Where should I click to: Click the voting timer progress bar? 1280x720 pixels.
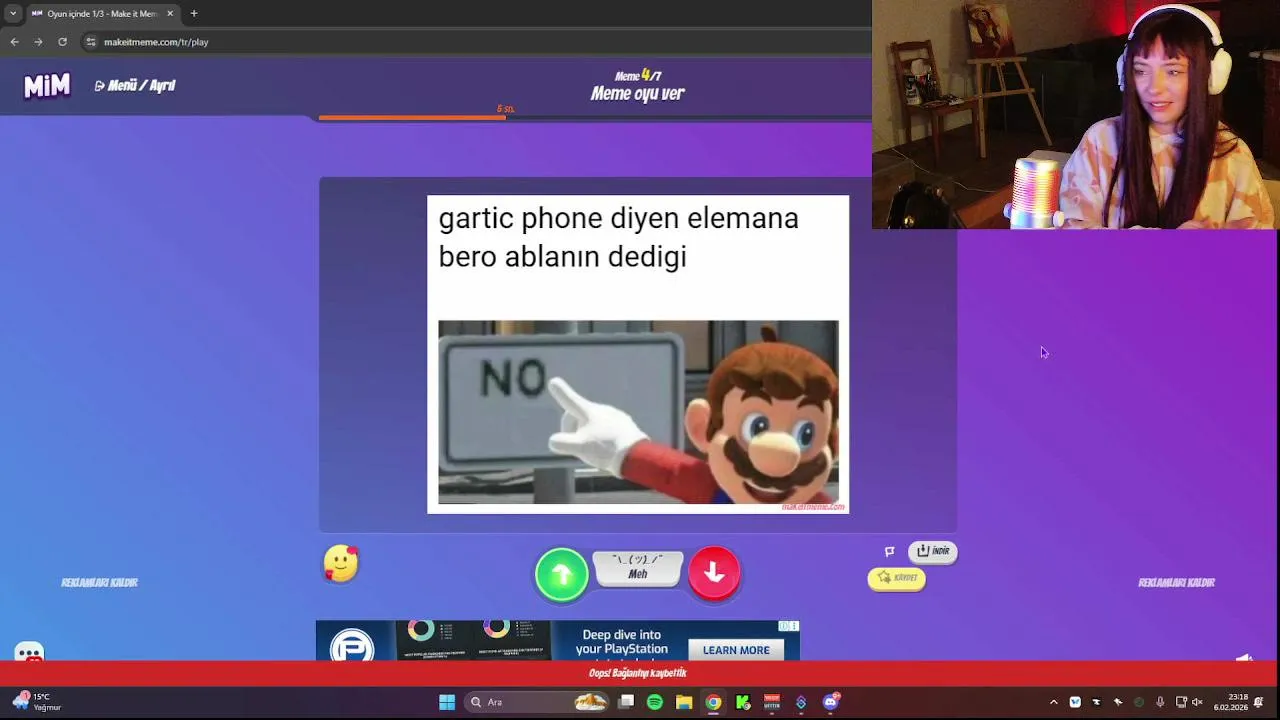click(x=595, y=117)
